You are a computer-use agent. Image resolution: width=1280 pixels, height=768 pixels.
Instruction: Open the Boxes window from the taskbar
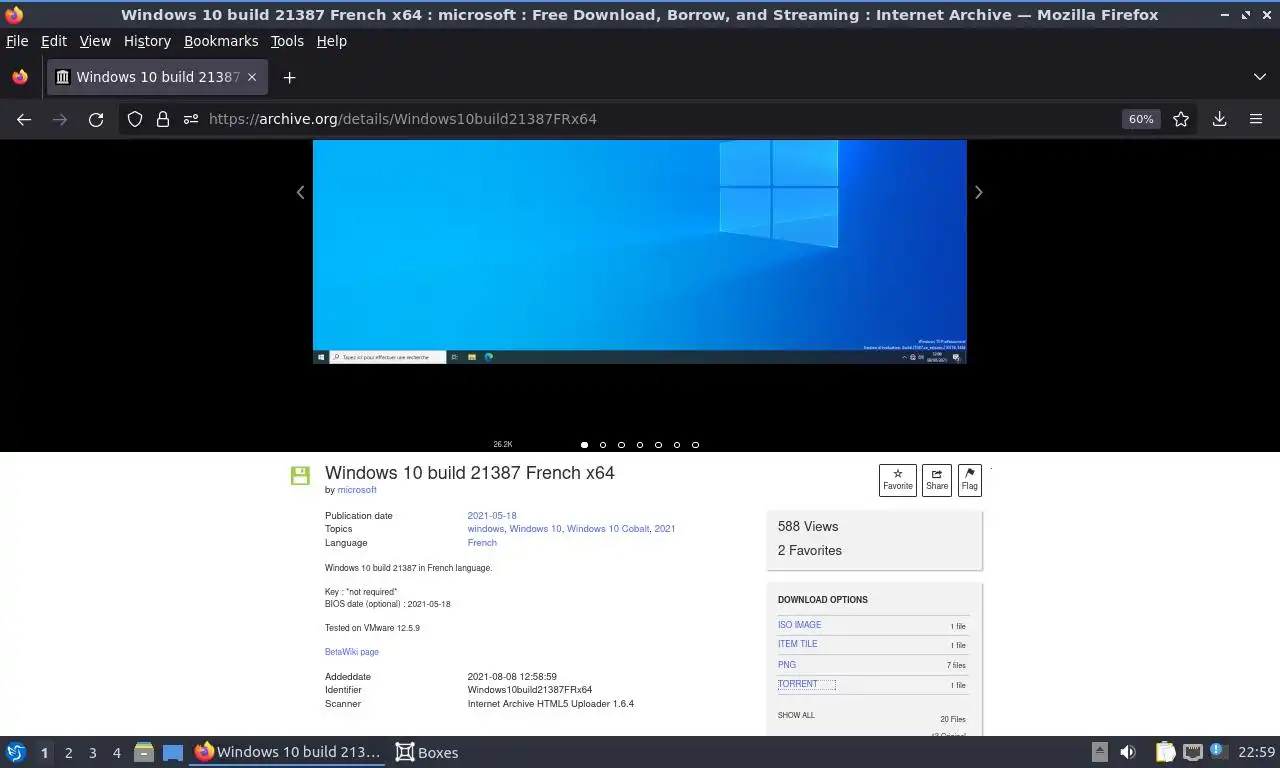pyautogui.click(x=427, y=752)
